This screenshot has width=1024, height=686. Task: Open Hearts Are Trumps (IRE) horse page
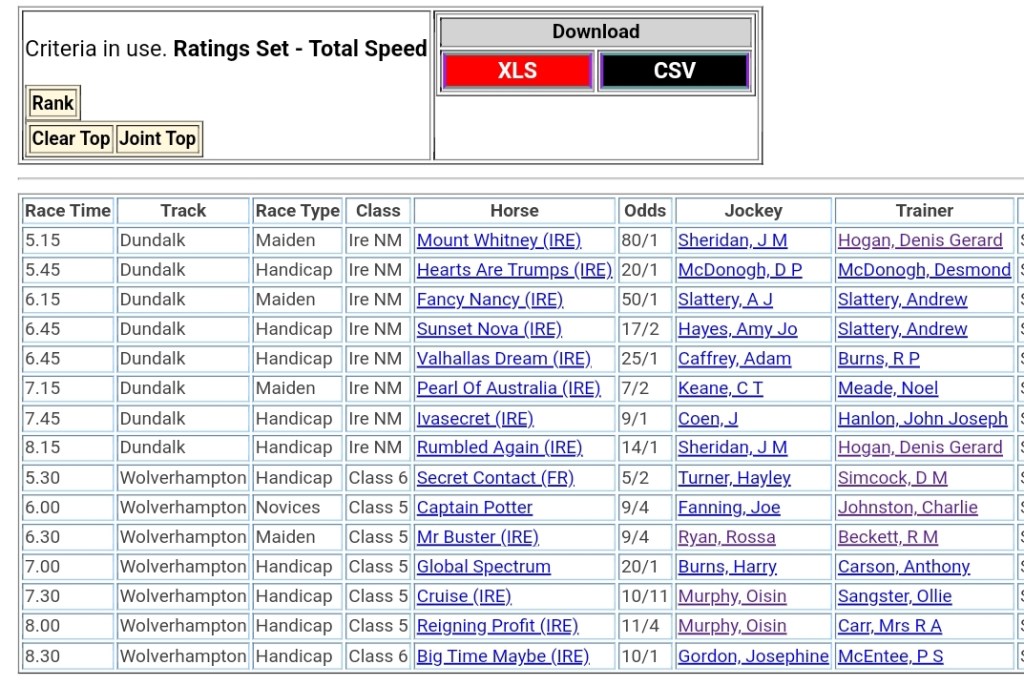[513, 270]
